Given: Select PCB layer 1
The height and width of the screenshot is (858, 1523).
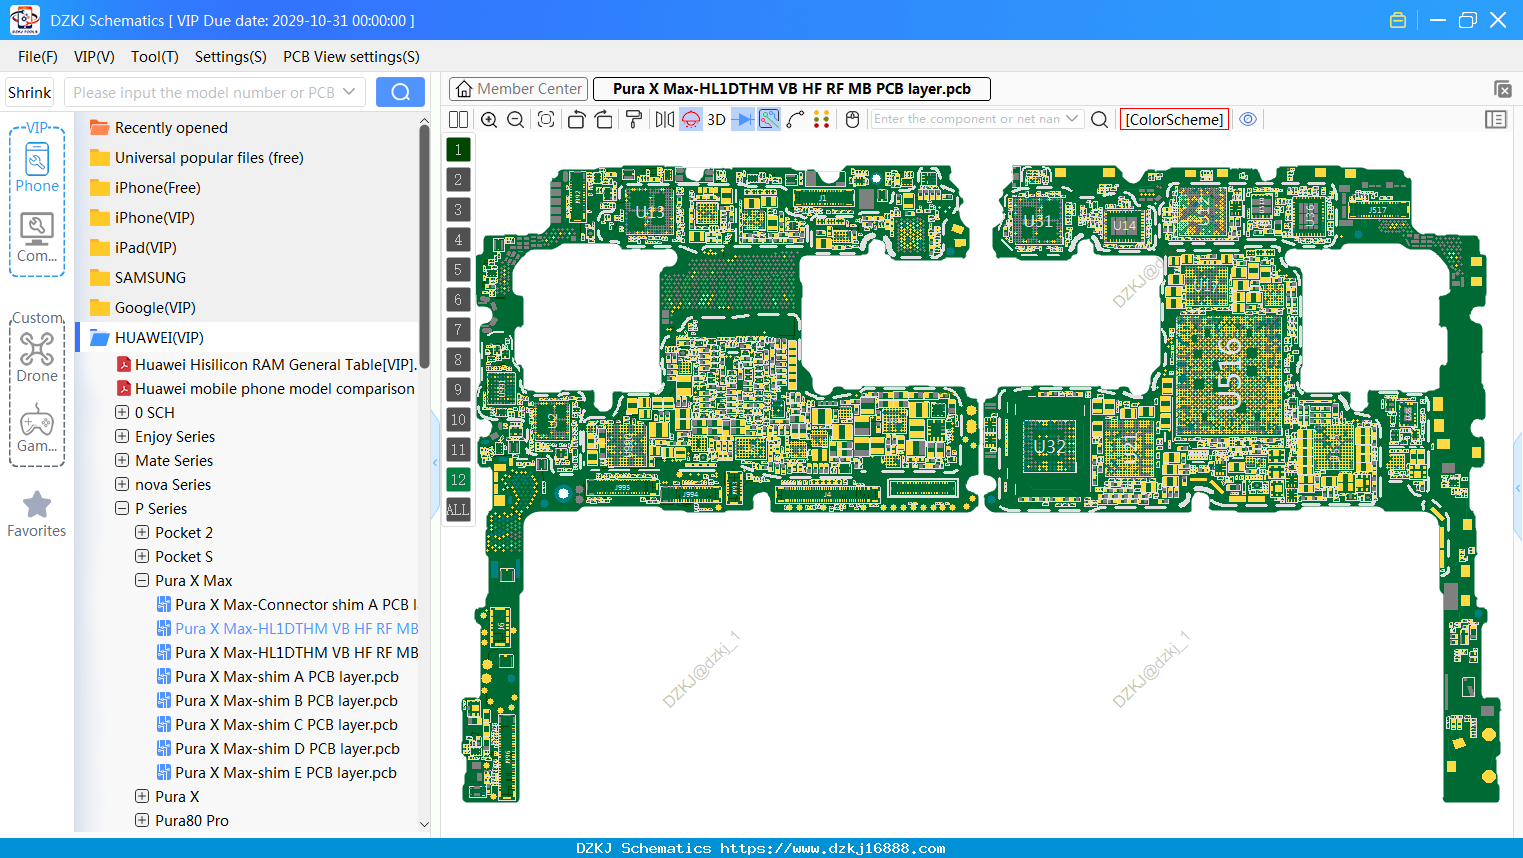Looking at the screenshot, I should (x=458, y=150).
